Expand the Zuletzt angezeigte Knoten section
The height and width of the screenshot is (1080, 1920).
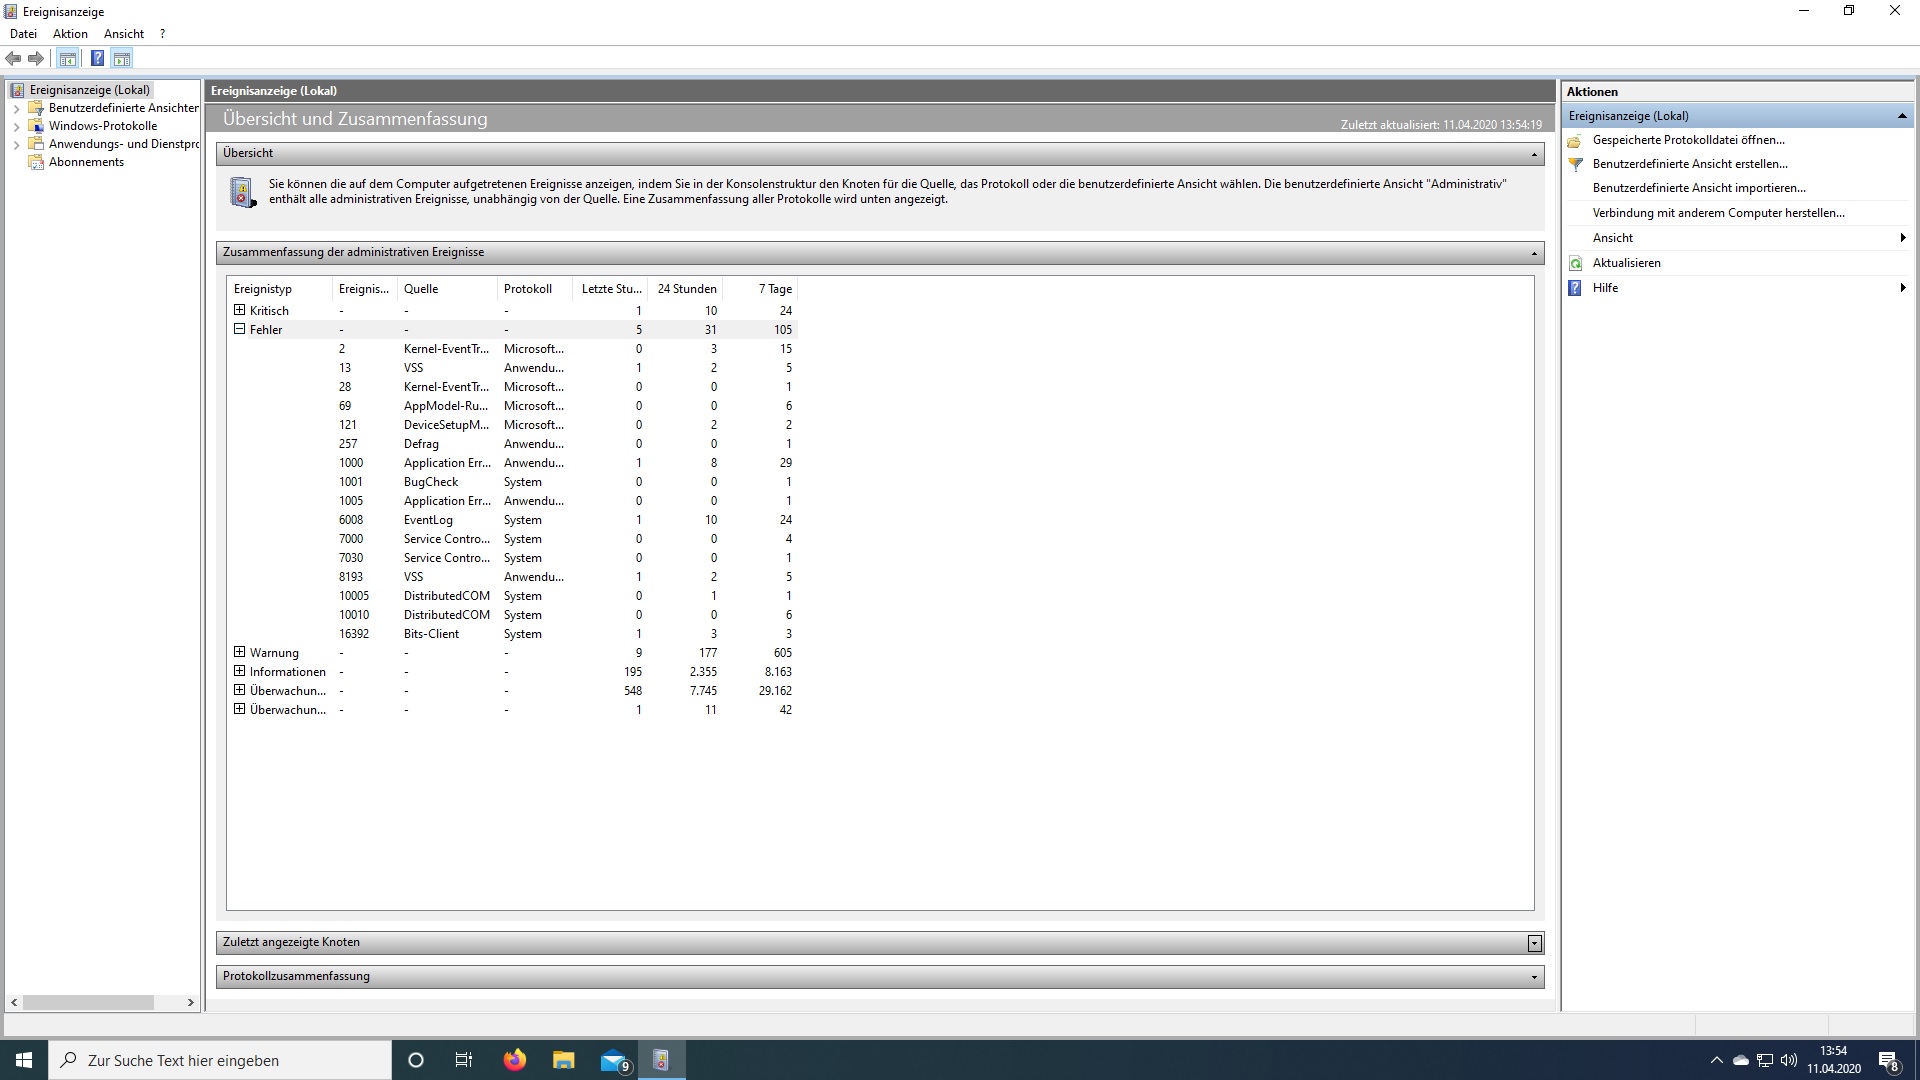(x=1534, y=943)
